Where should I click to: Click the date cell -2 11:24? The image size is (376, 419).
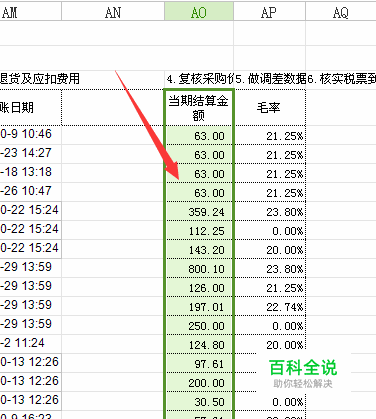coord(31,343)
